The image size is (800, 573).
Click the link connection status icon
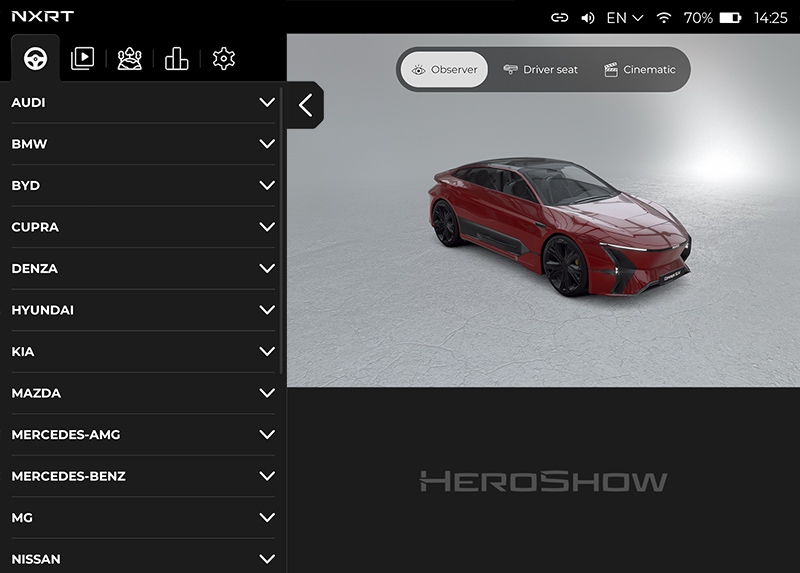[x=559, y=18]
